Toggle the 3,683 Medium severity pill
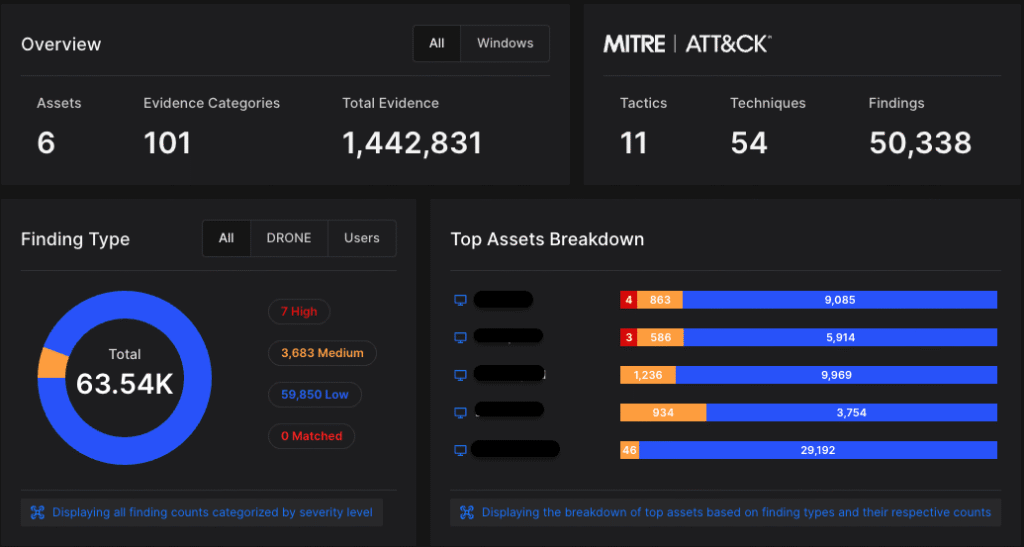The width and height of the screenshot is (1024, 547). tap(322, 353)
